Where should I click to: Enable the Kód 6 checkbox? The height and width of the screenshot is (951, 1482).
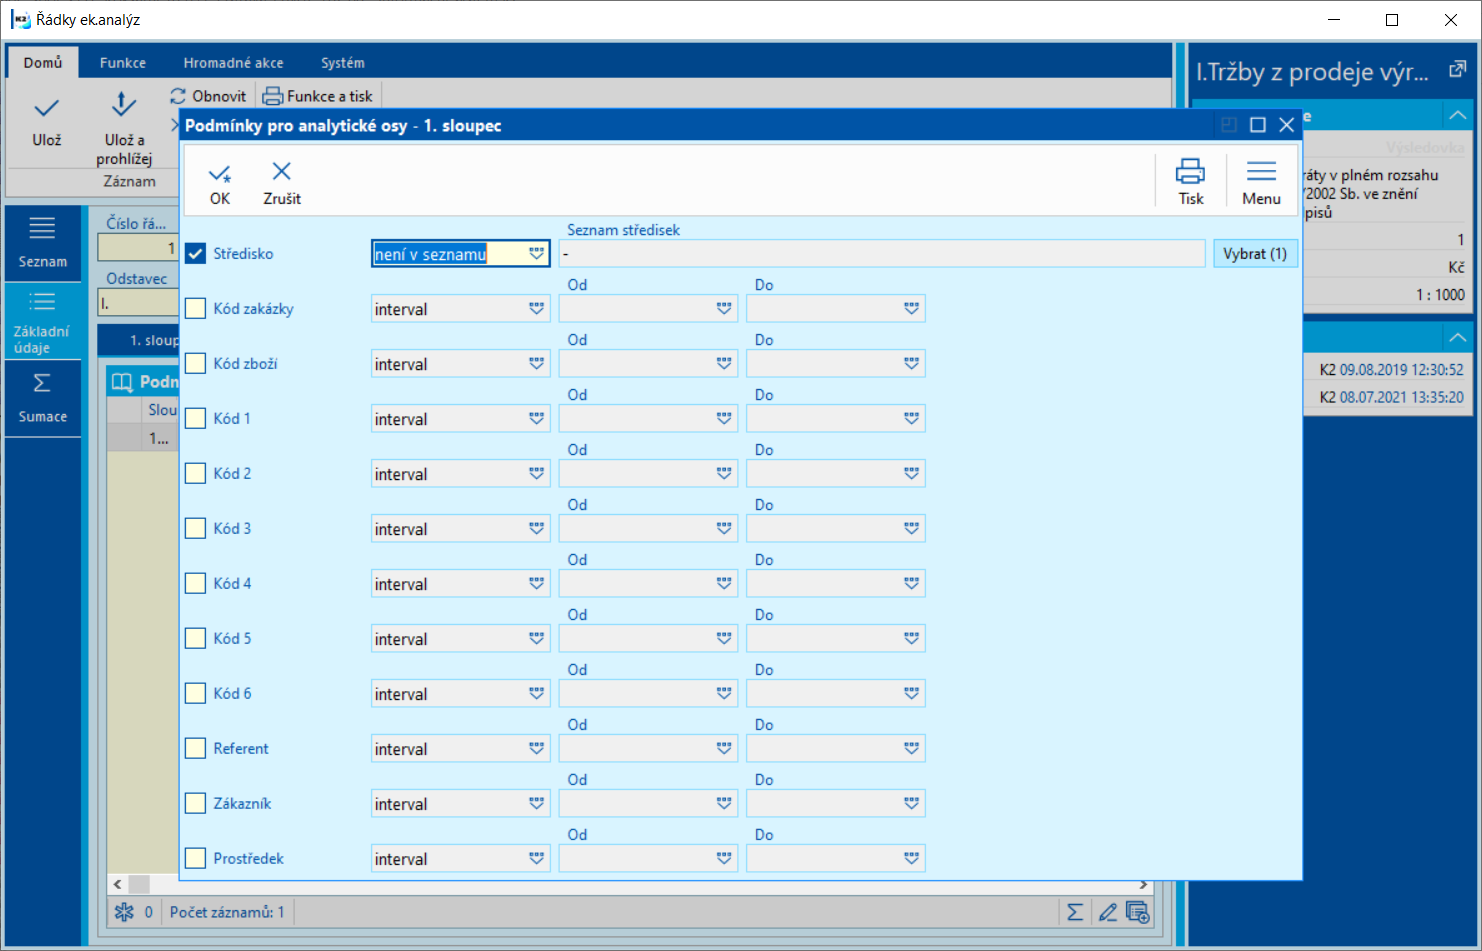tap(196, 694)
